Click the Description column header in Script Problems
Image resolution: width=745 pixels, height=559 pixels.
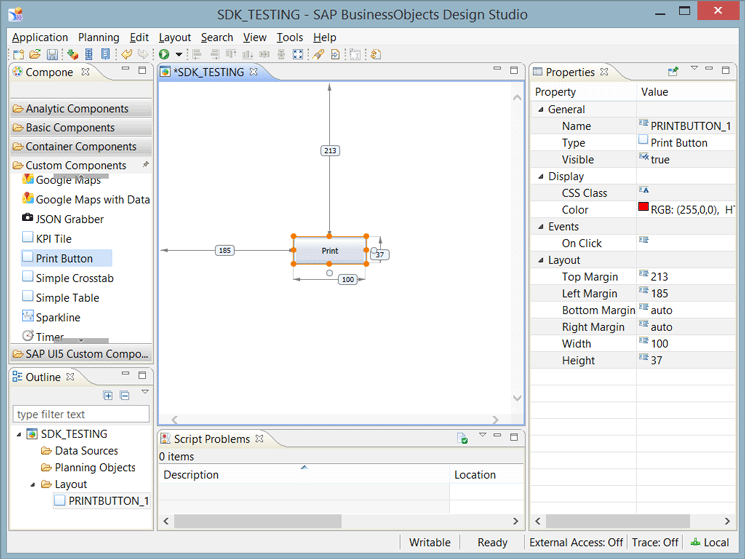(304, 474)
